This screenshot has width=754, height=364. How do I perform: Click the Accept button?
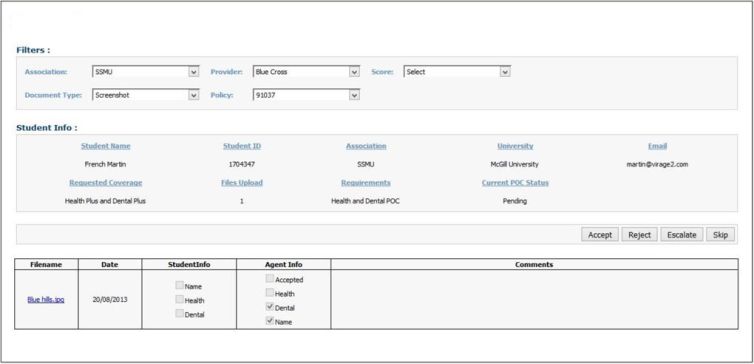600,235
